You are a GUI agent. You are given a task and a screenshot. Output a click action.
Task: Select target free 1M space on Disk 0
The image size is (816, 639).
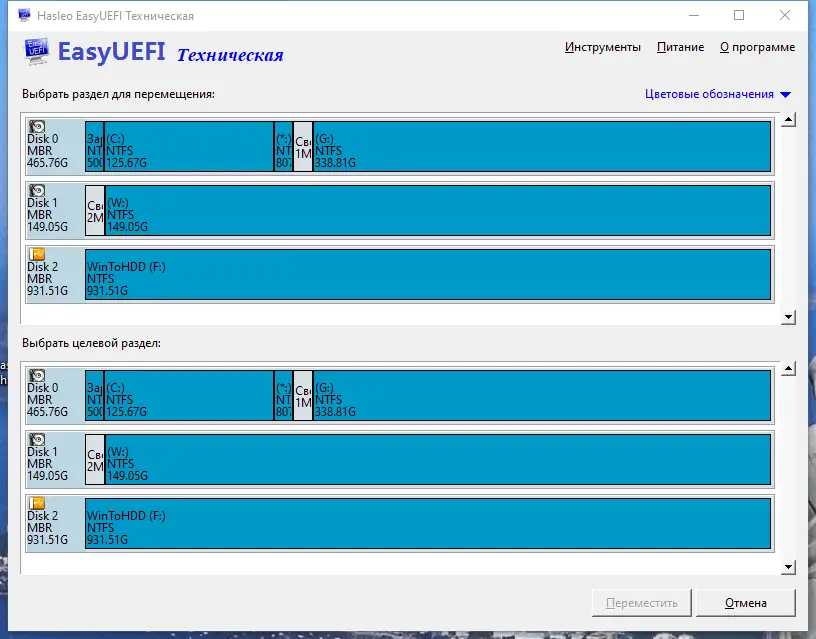tap(303, 395)
